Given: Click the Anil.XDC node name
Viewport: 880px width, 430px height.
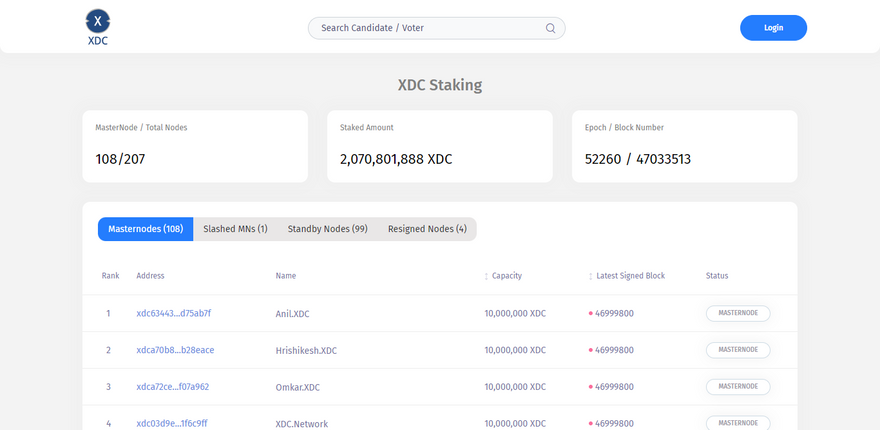Looking at the screenshot, I should tap(292, 313).
